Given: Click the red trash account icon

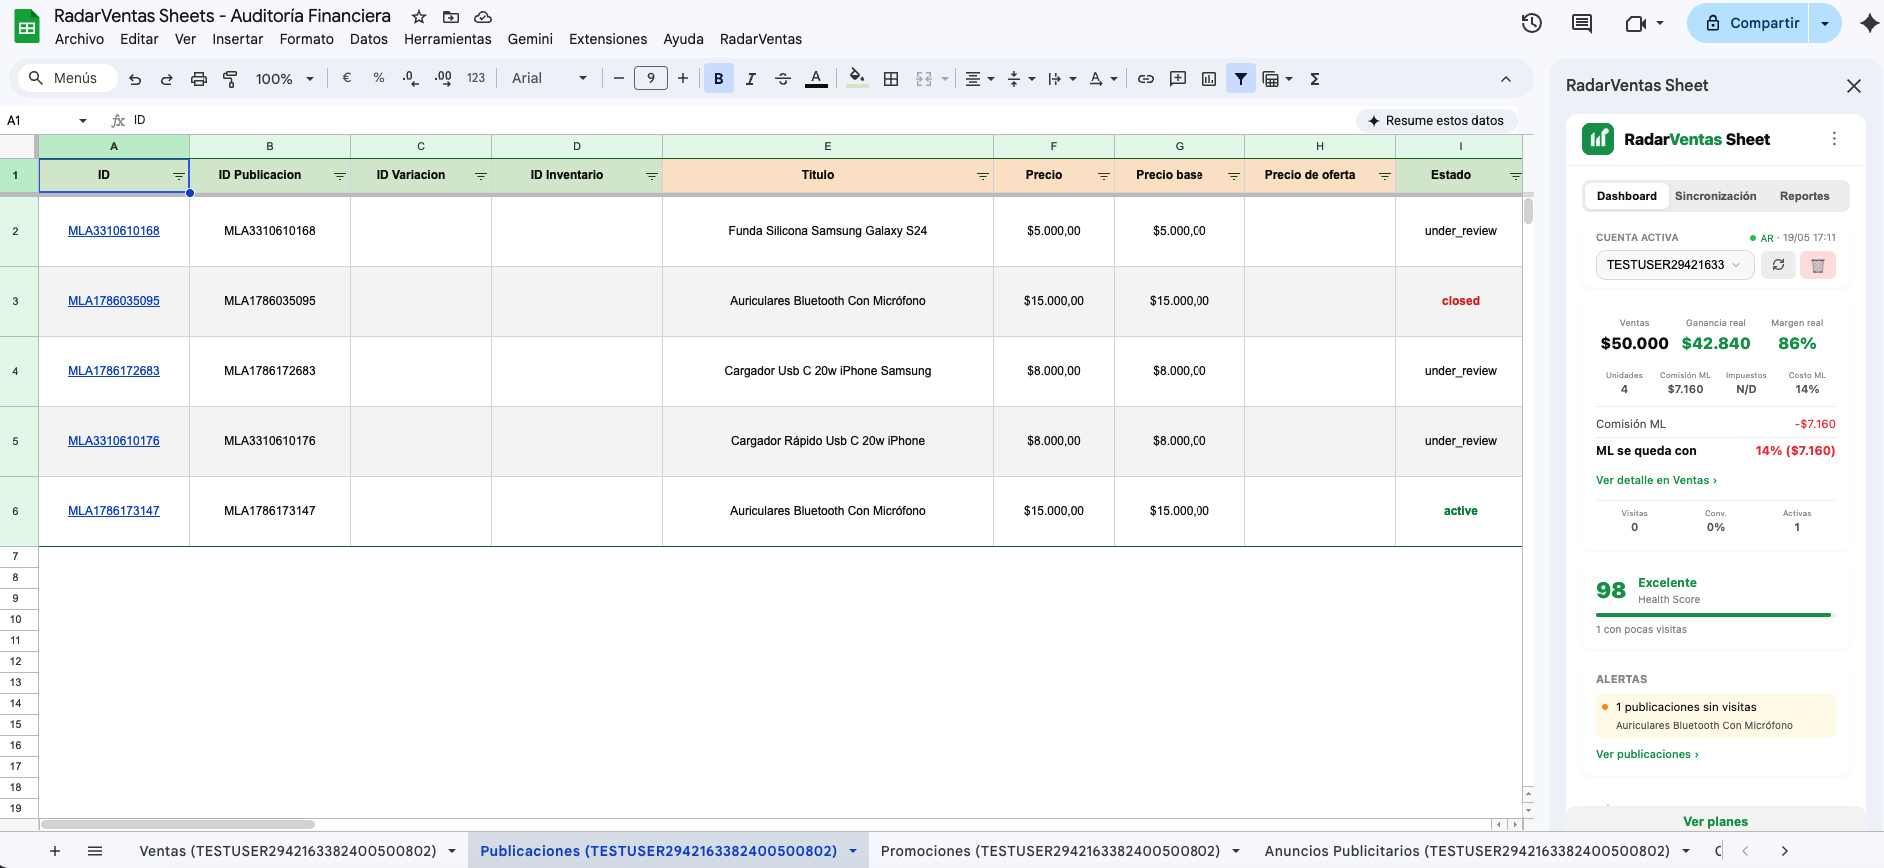Looking at the screenshot, I should tap(1818, 265).
